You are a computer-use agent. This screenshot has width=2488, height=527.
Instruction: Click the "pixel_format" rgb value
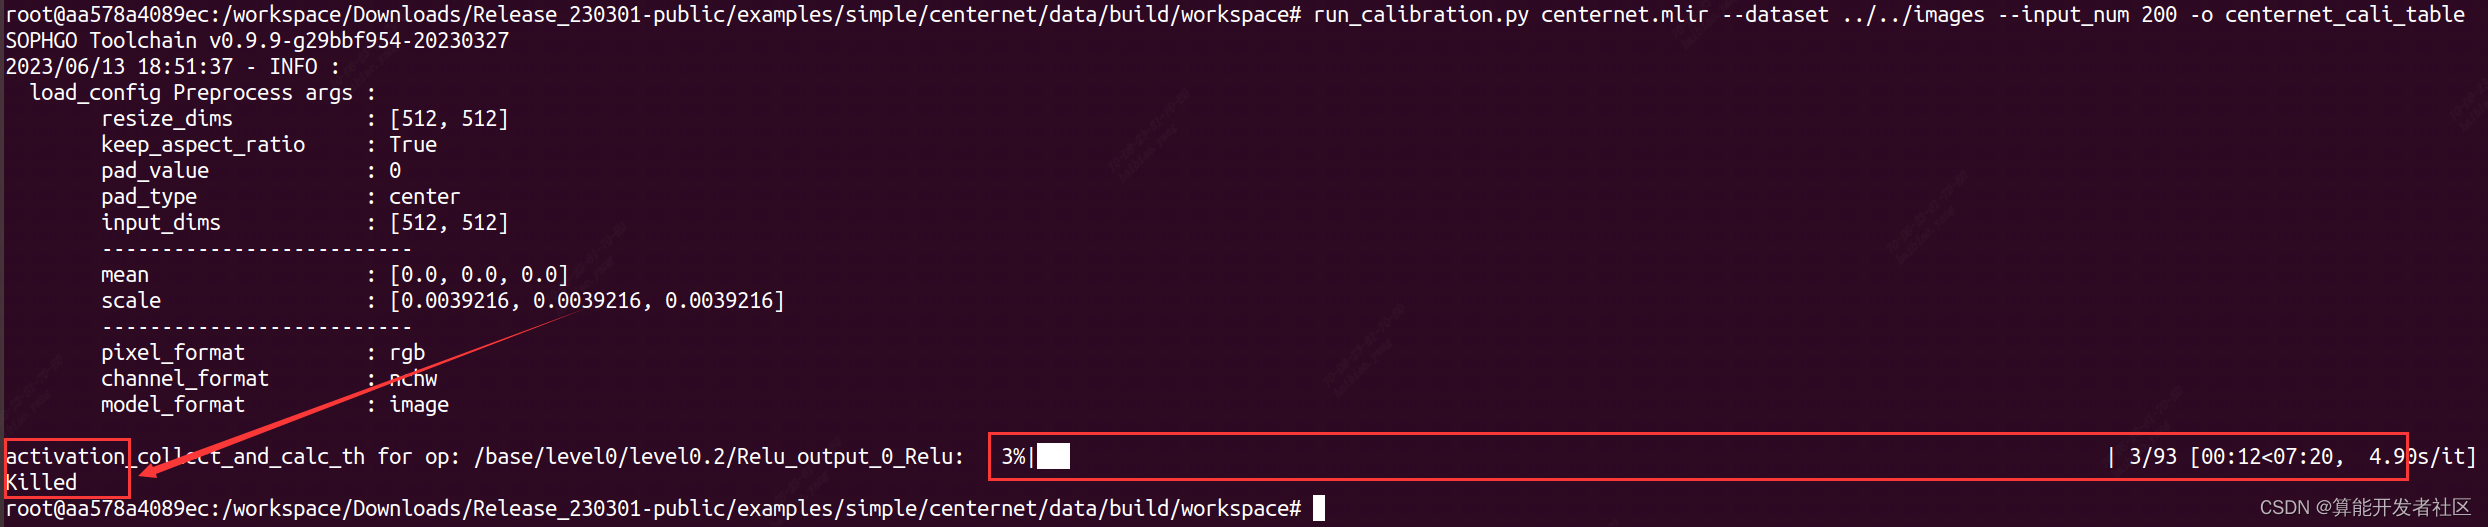point(407,353)
